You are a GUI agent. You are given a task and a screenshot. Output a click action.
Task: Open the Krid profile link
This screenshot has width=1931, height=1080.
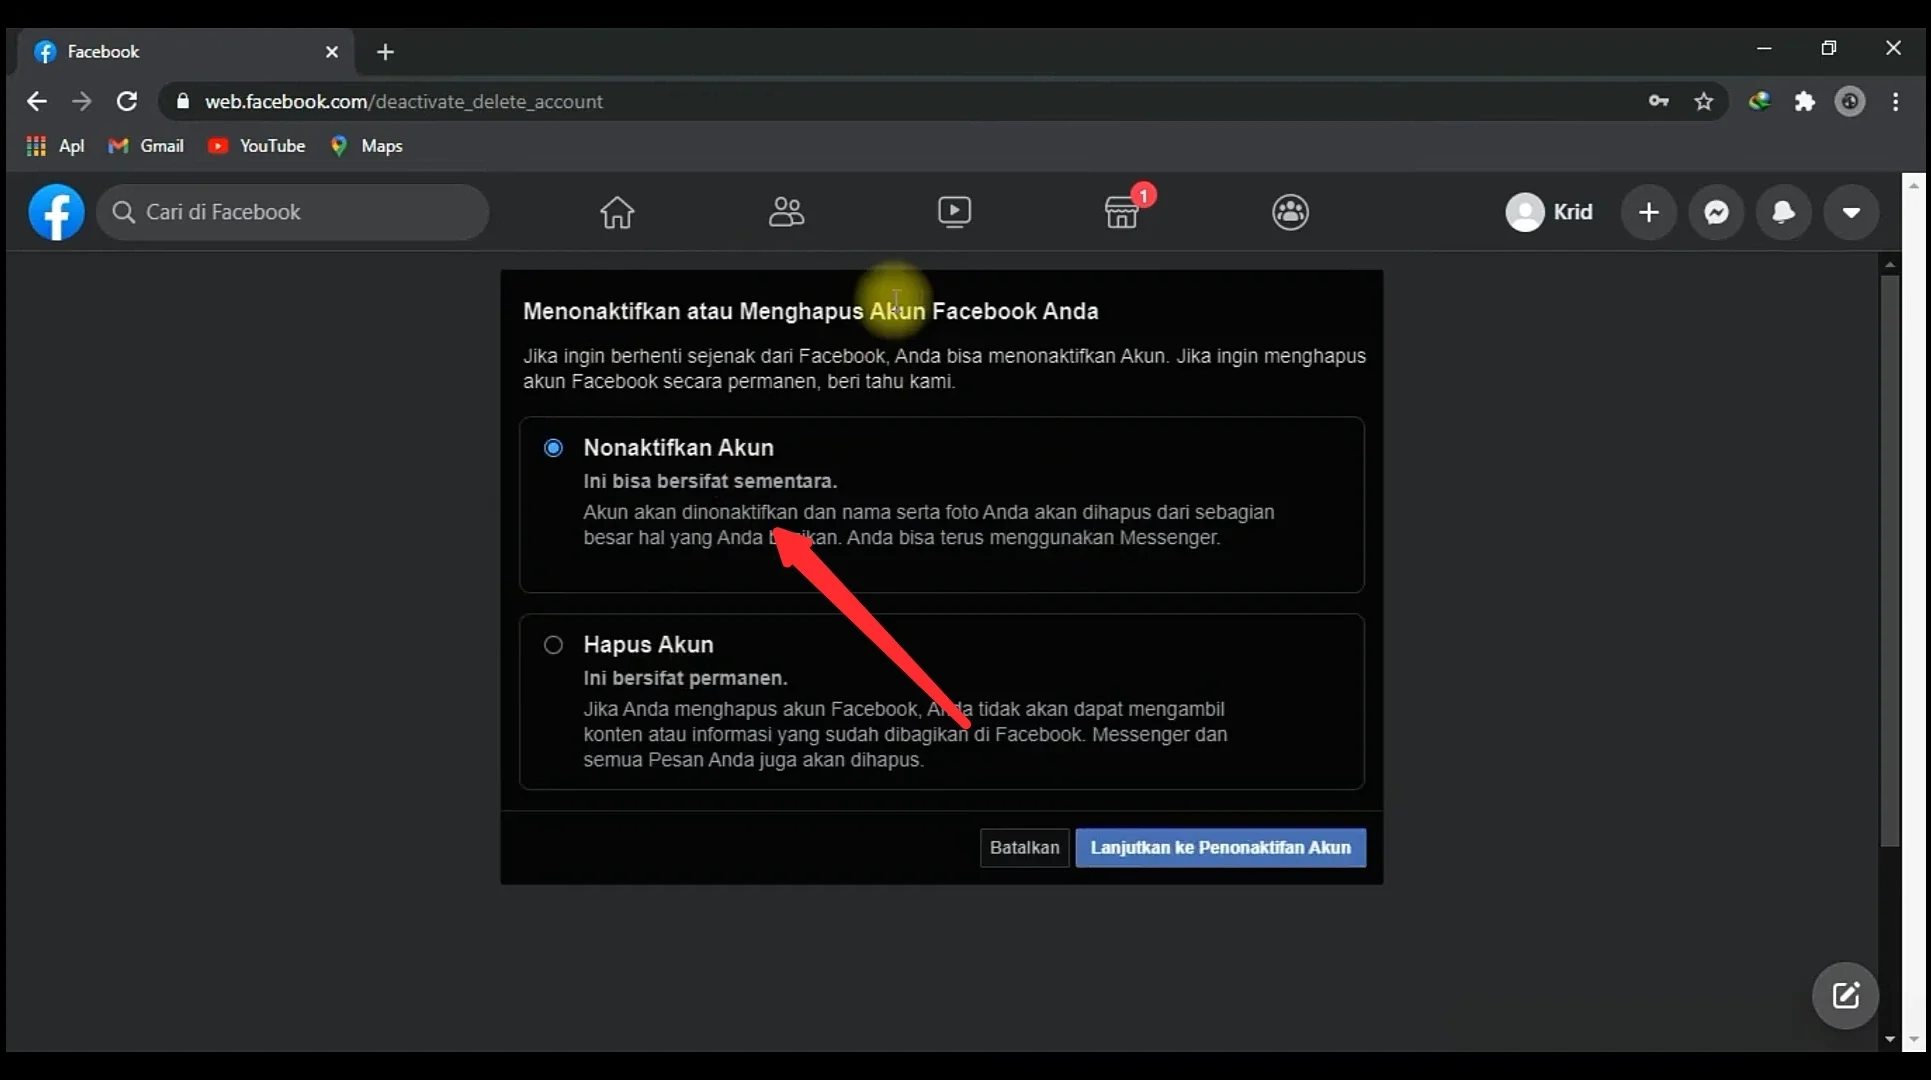(x=1550, y=212)
